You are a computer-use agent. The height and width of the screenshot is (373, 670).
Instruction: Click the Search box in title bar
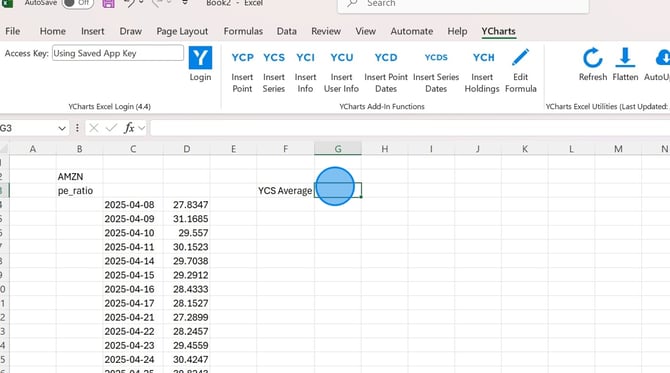(463, 4)
